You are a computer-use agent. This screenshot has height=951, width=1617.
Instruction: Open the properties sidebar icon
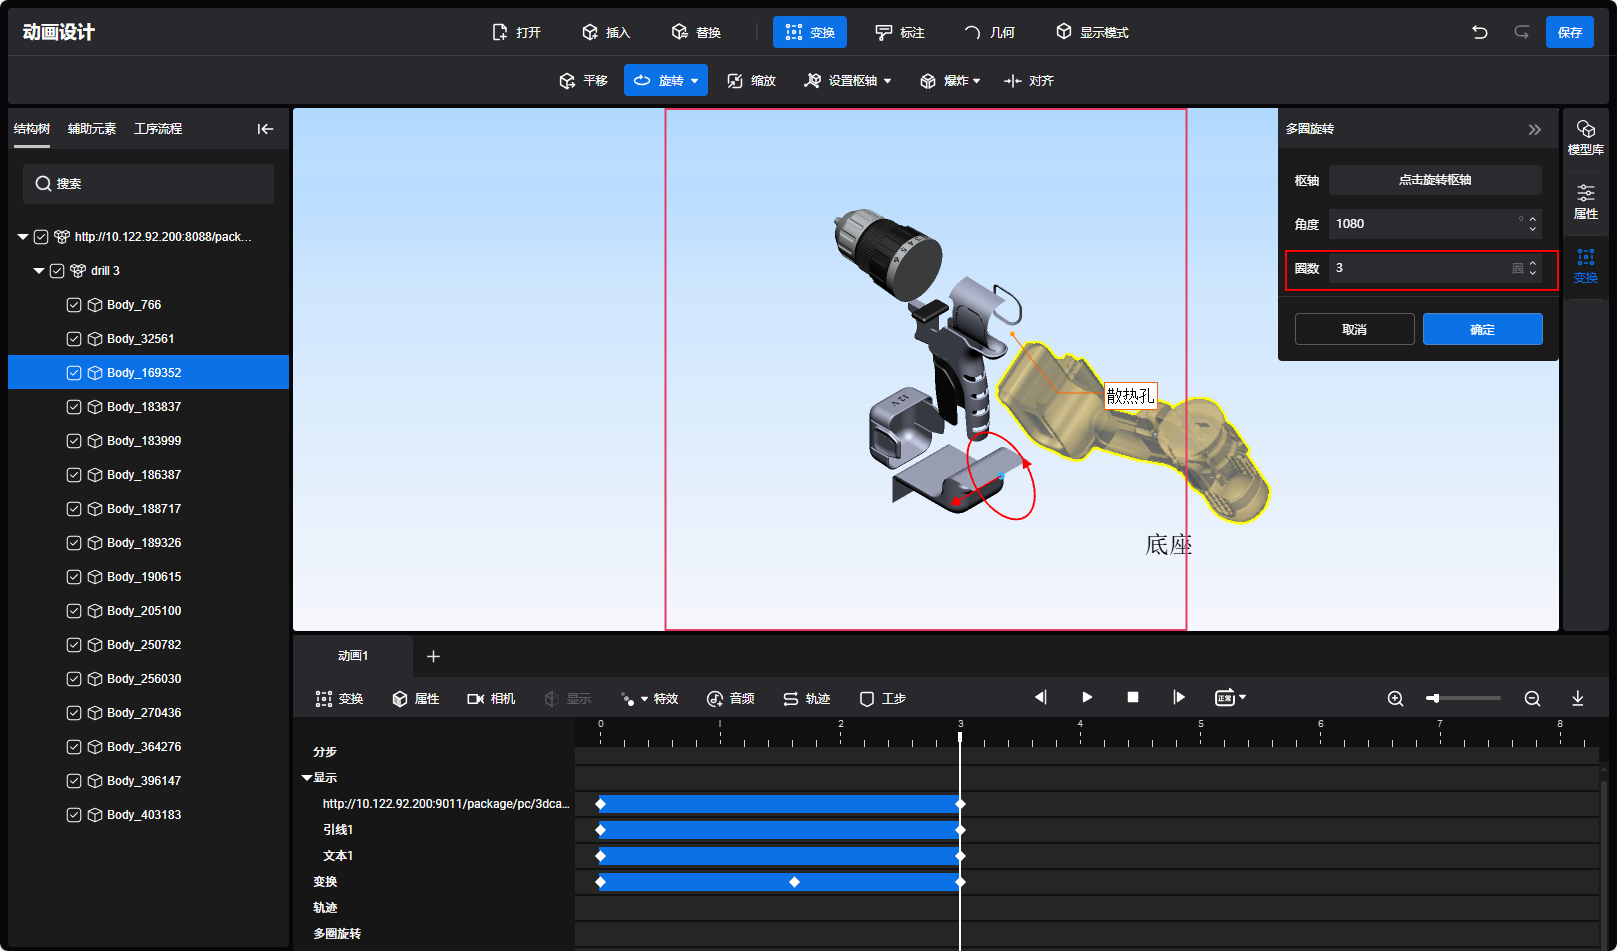(1585, 201)
